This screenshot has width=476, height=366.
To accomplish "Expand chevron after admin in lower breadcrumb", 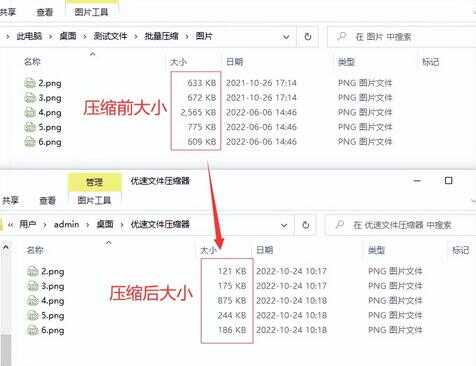I will [88, 225].
